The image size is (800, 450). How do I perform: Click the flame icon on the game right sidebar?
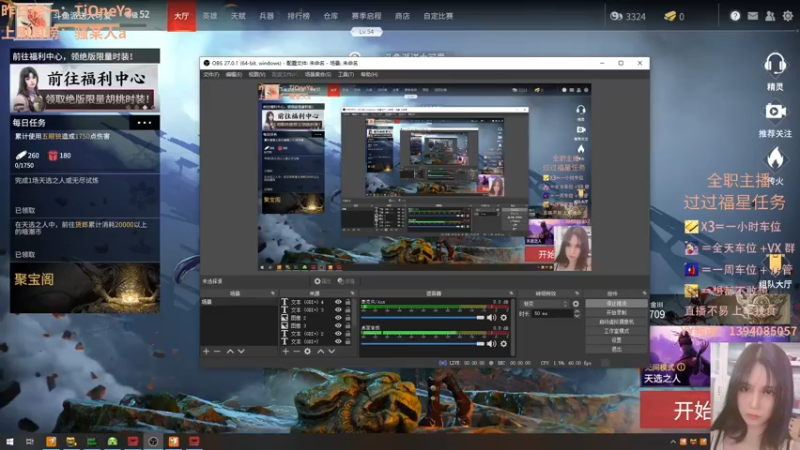click(775, 158)
